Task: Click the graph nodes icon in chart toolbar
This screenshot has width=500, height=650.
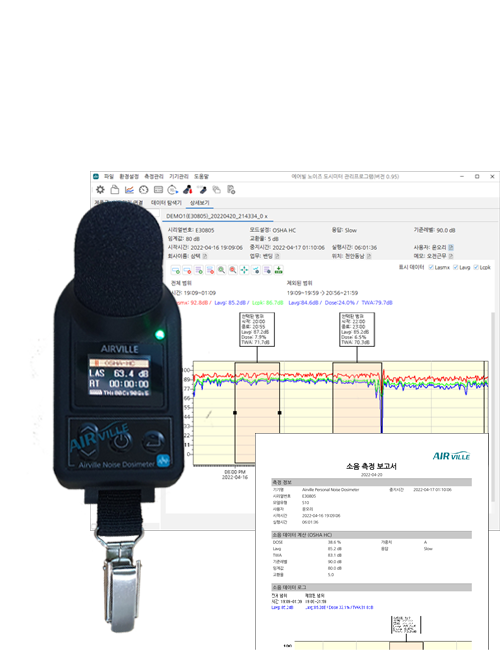Action: [256, 270]
